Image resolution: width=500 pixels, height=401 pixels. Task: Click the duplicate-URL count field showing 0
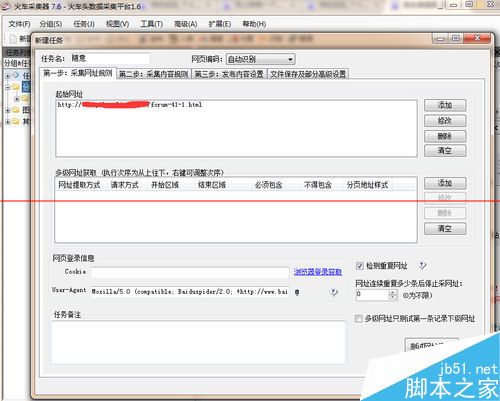click(372, 295)
